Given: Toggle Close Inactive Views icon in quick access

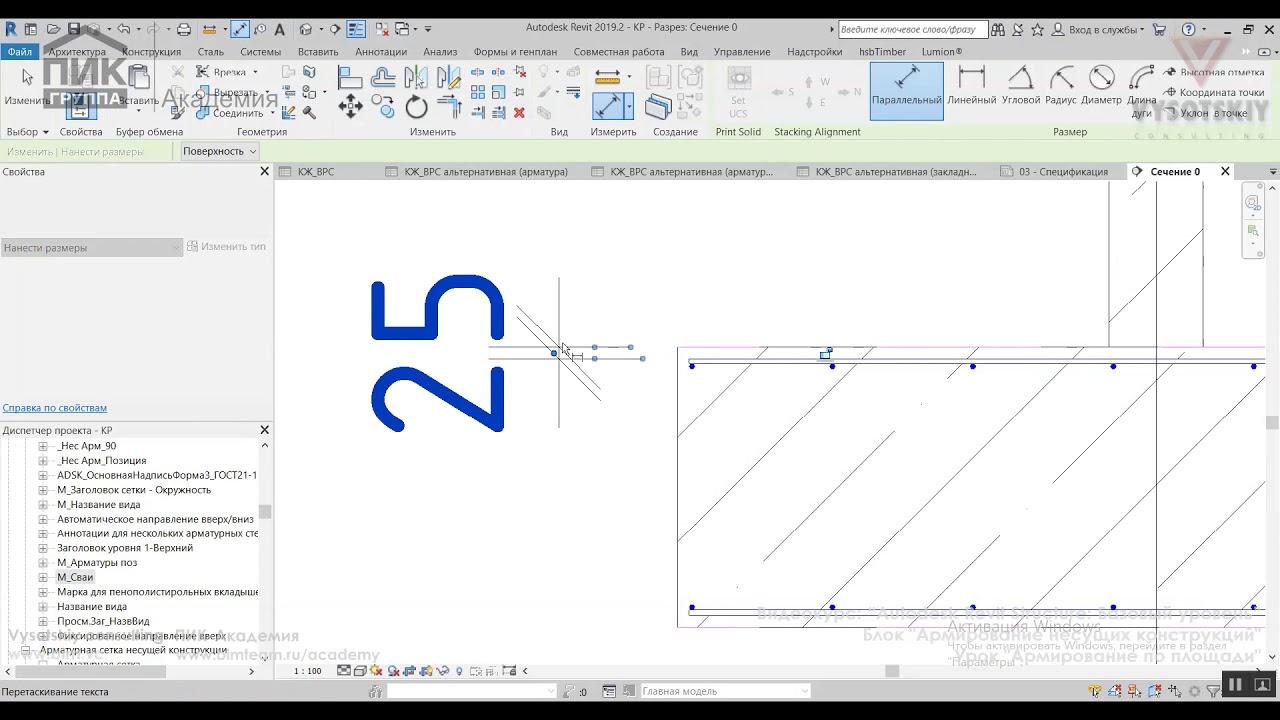Looking at the screenshot, I should pyautogui.click(x=381, y=29).
